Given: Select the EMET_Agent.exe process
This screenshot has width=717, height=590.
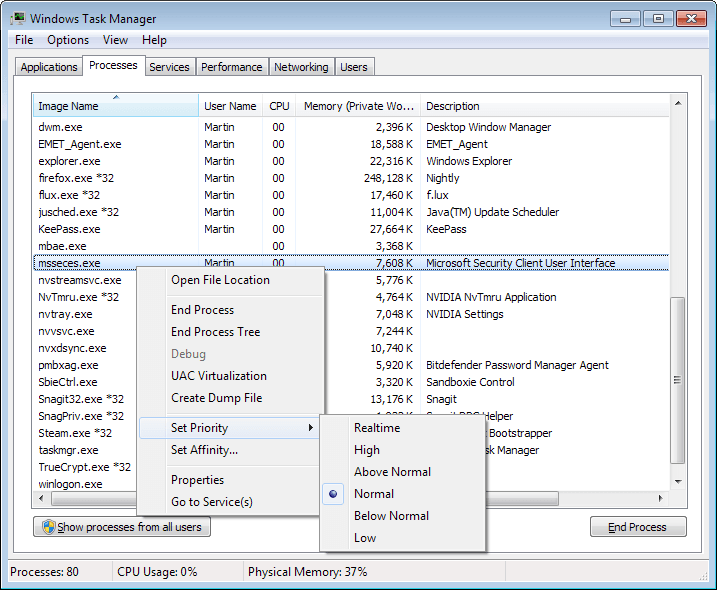Looking at the screenshot, I should click(351, 144).
